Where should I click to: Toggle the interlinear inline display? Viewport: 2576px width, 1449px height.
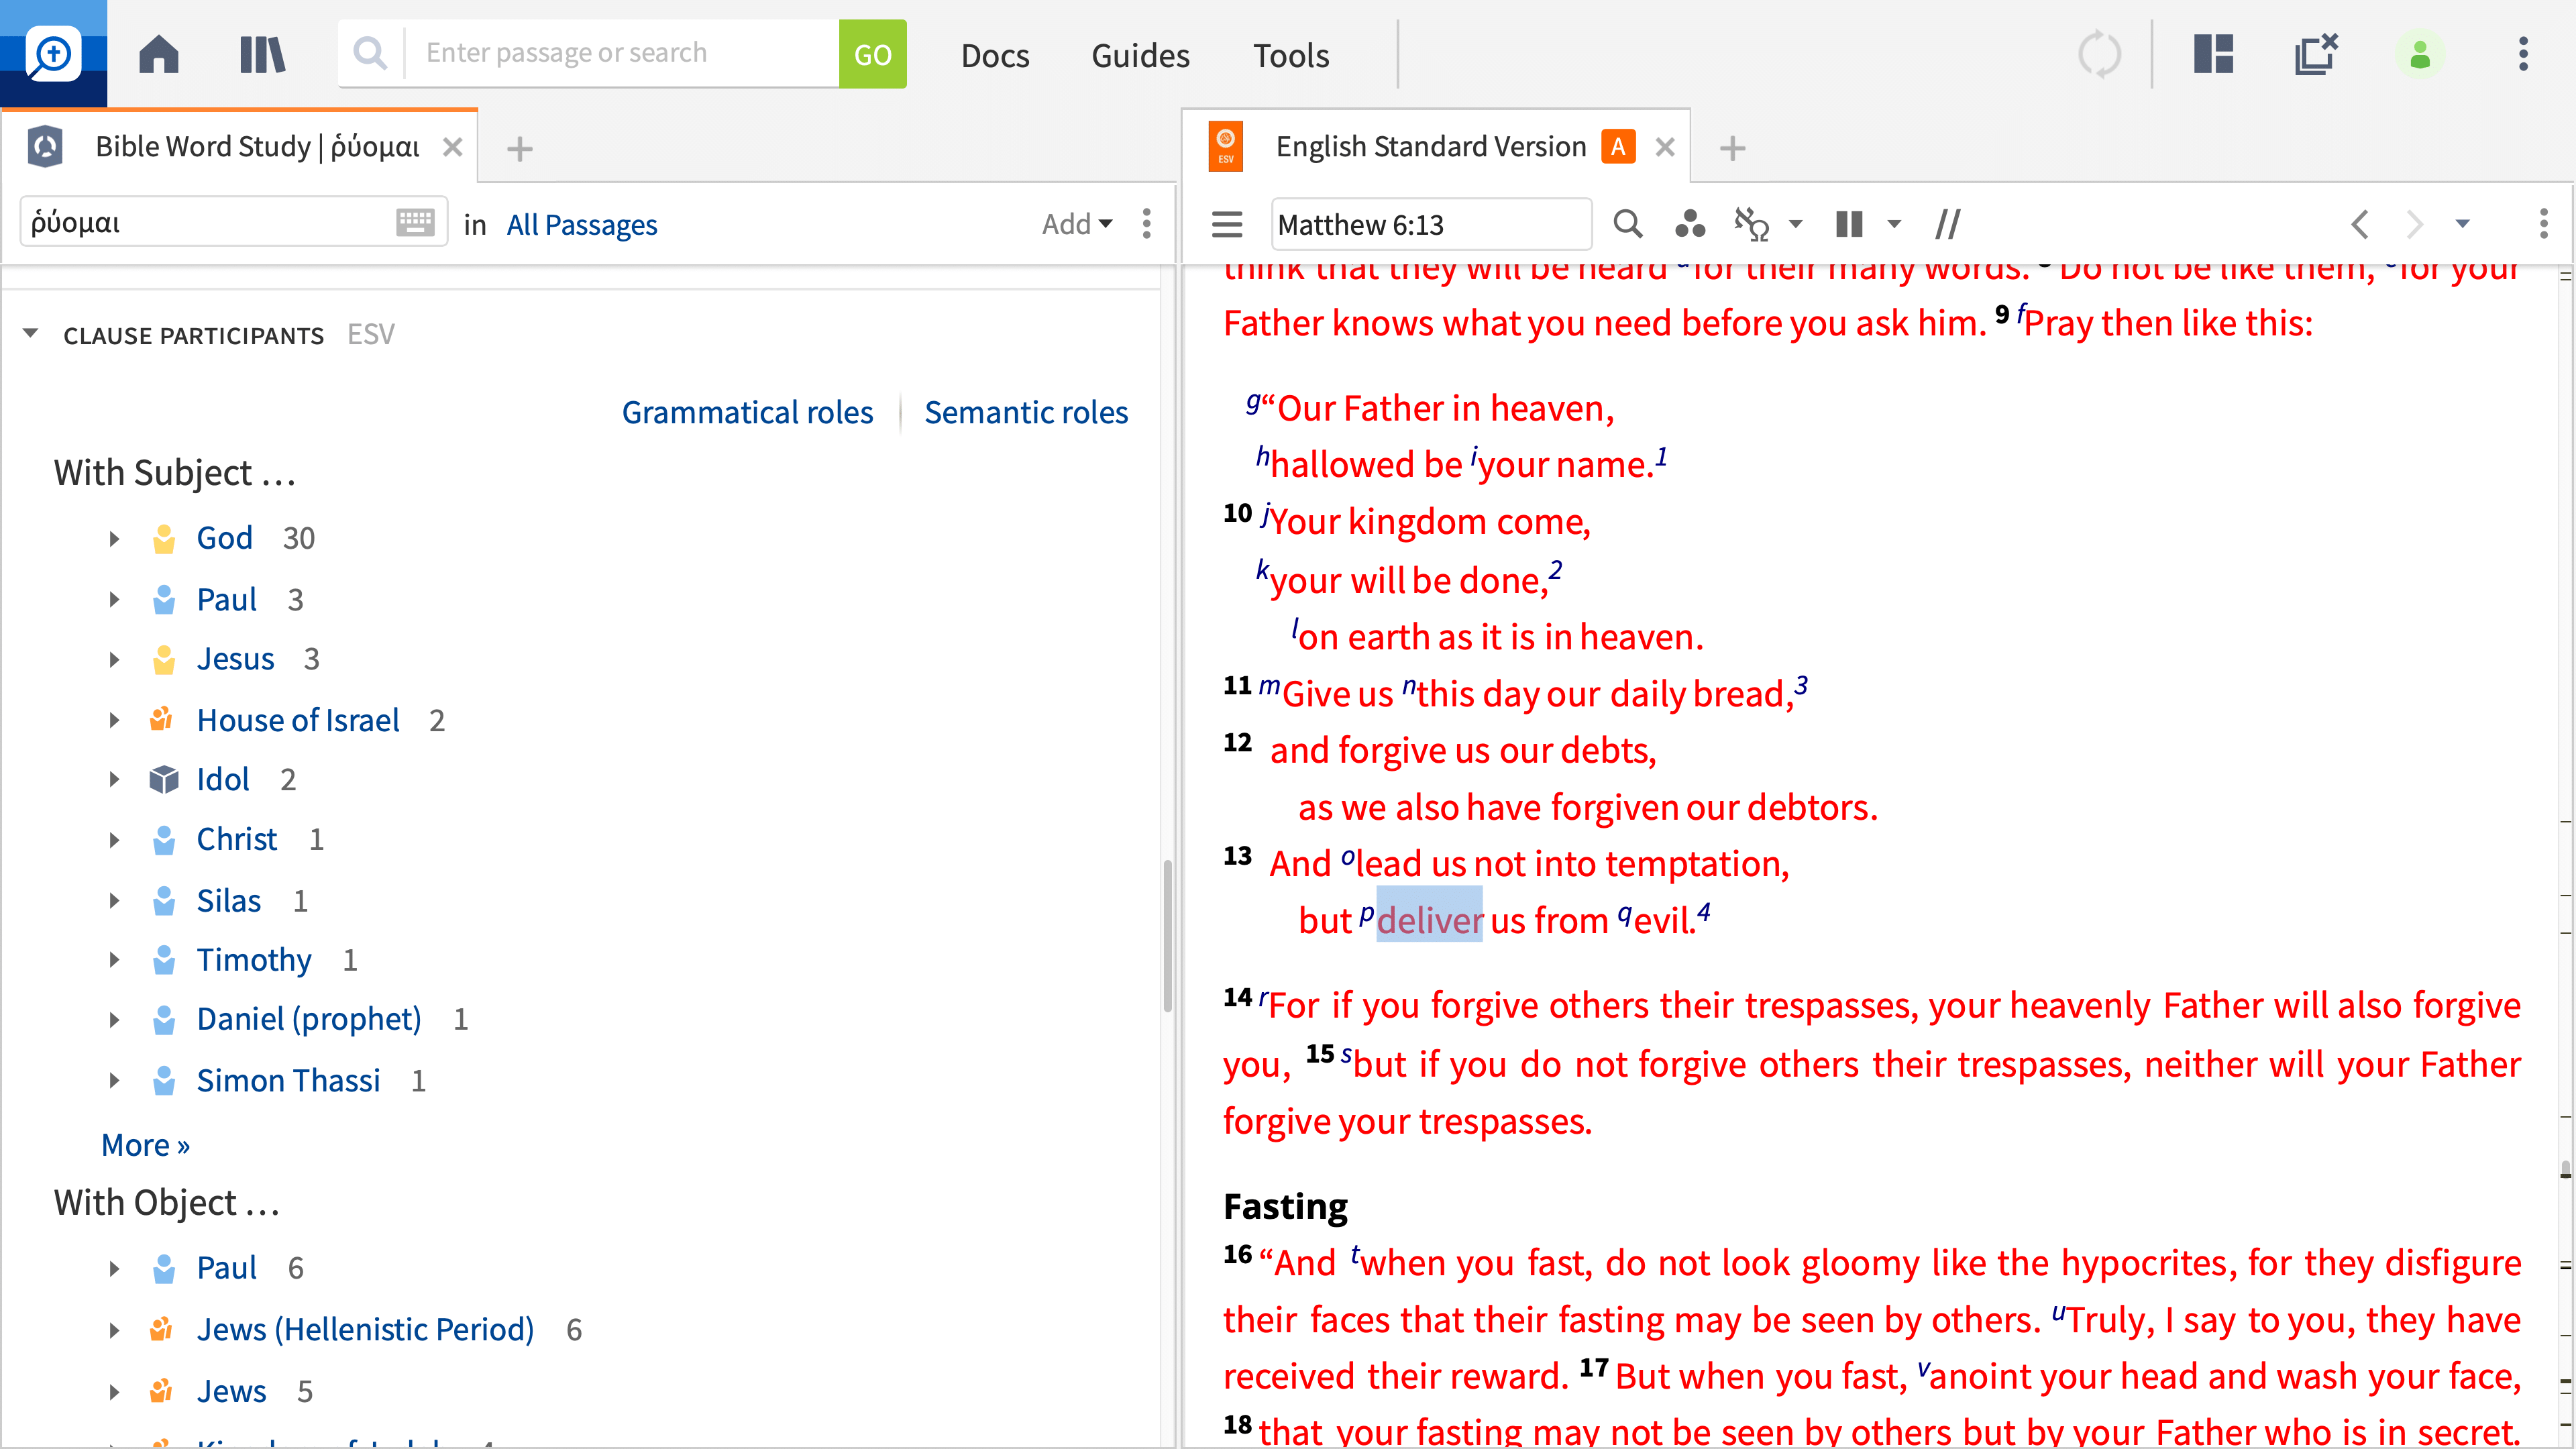1752,224
